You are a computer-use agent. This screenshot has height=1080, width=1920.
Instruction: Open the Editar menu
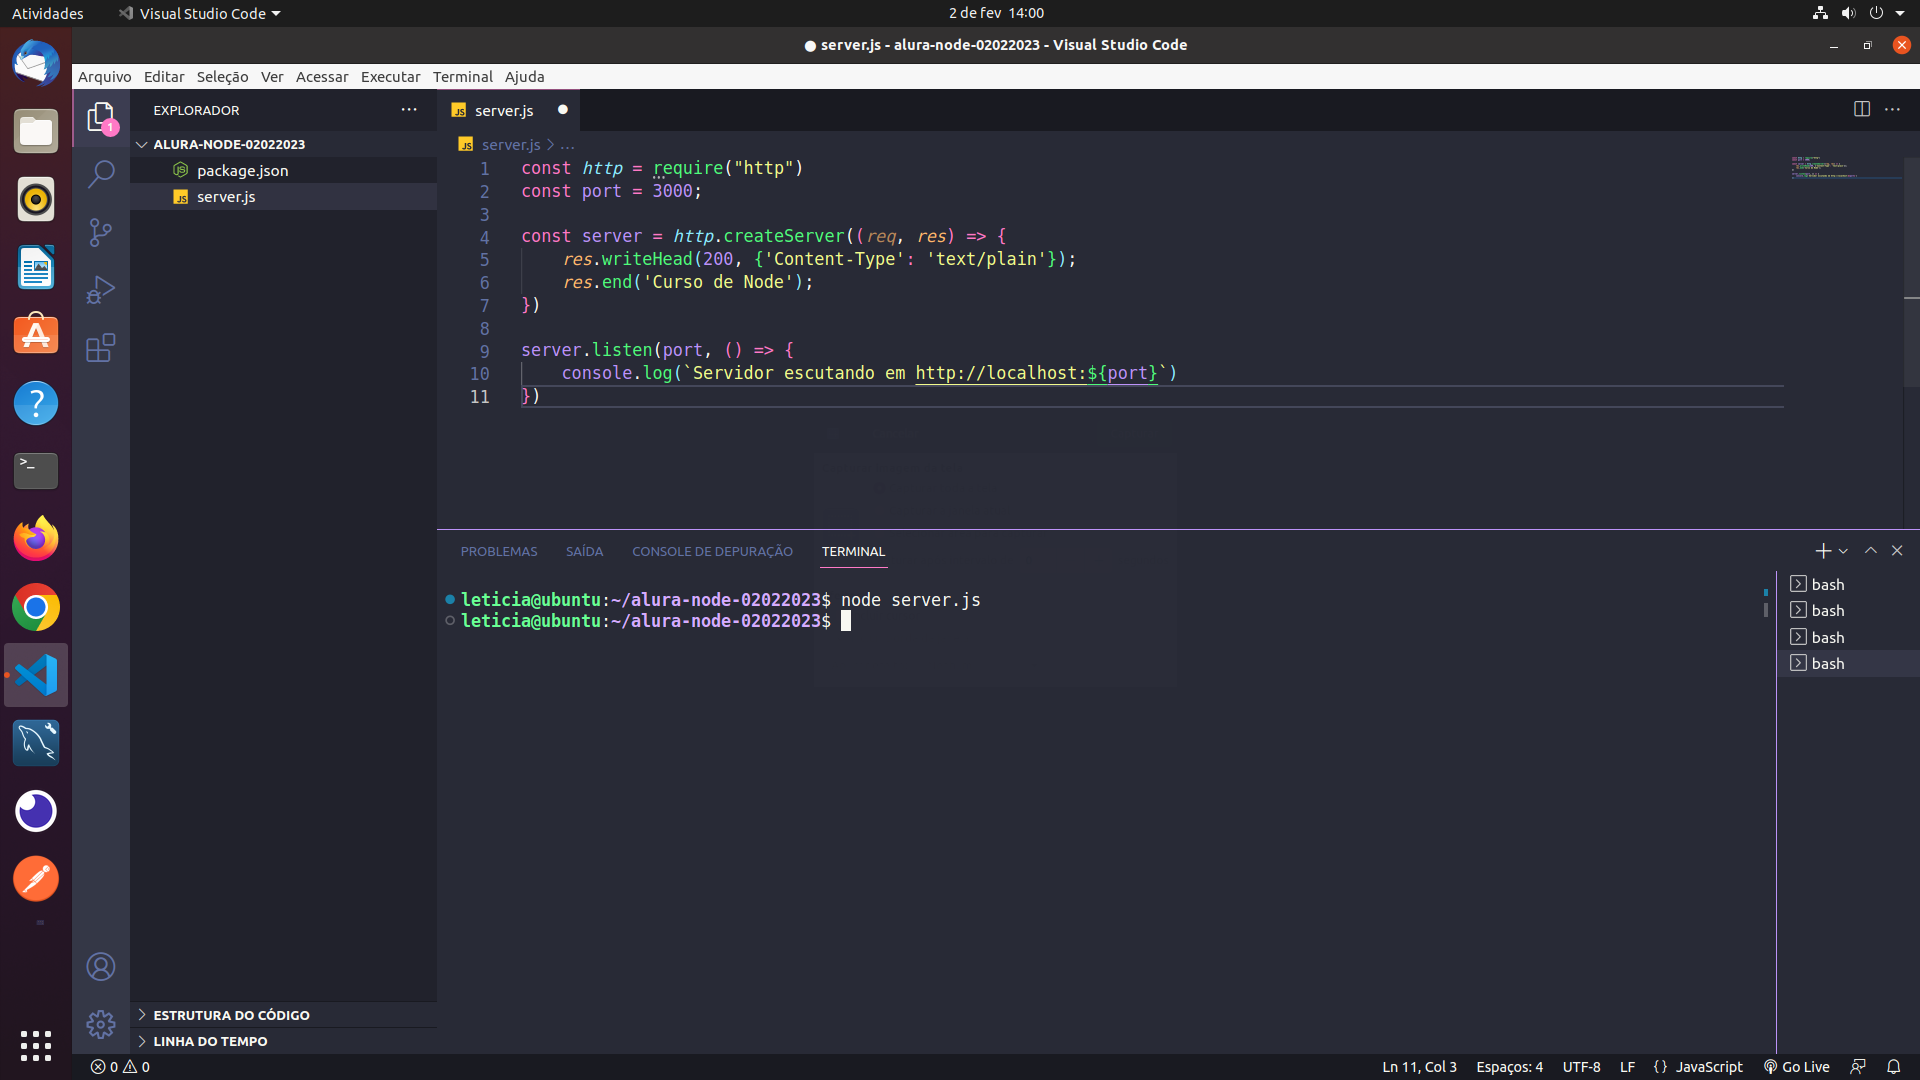point(164,77)
